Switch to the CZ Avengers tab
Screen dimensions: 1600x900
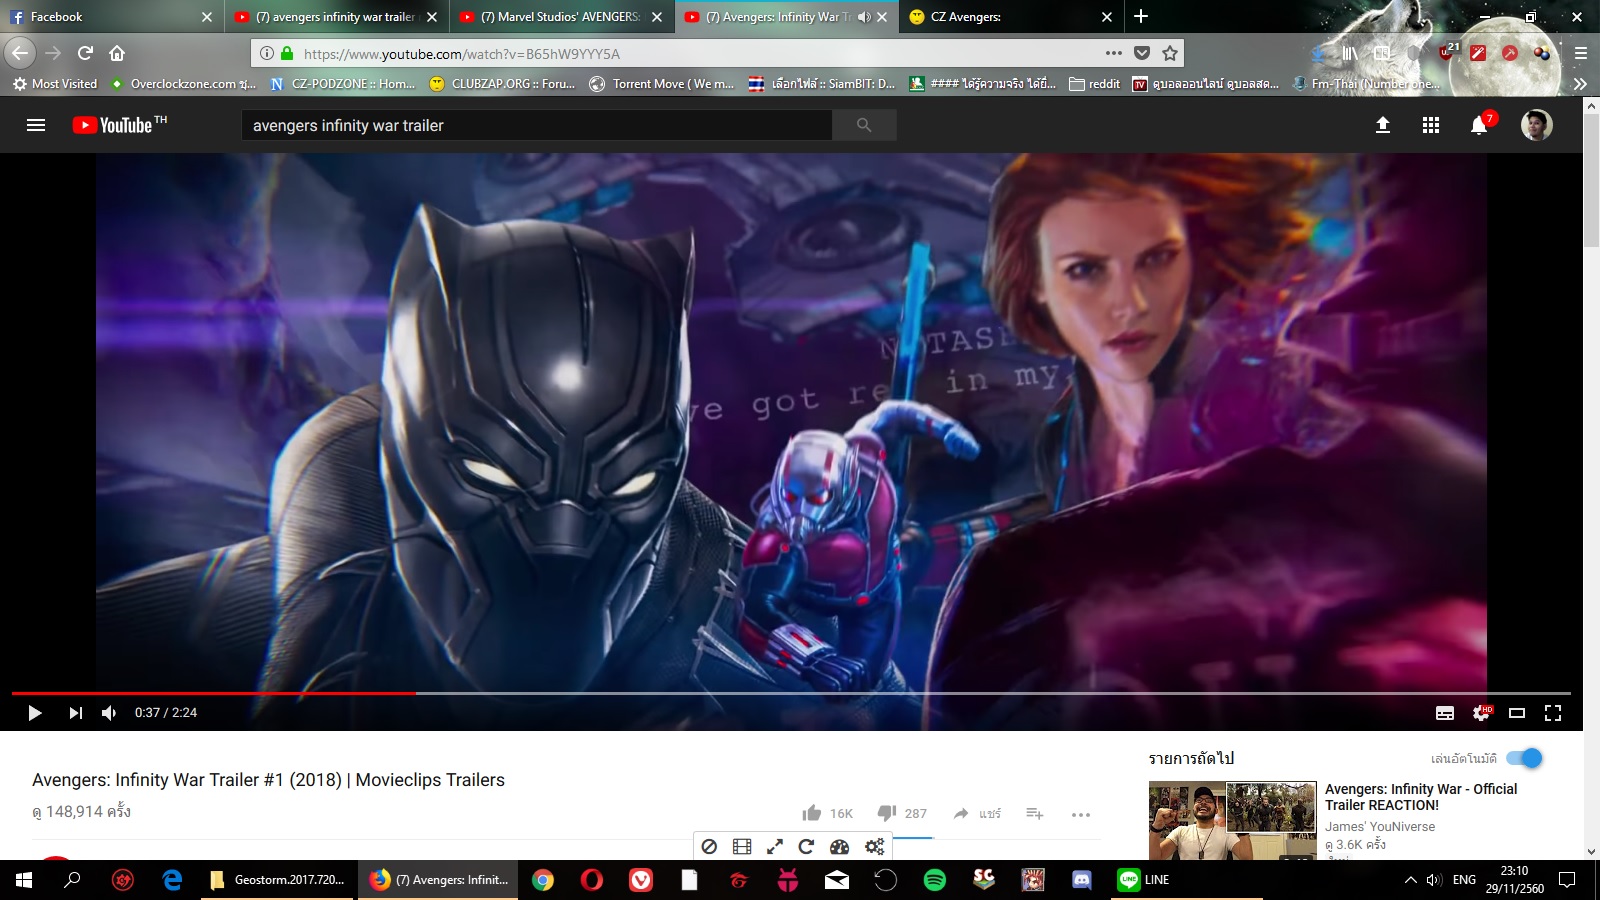pos(1010,17)
